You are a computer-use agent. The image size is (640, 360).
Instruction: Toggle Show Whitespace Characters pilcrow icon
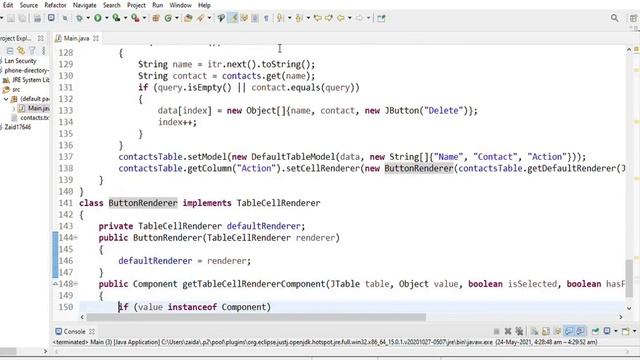(x=266, y=18)
